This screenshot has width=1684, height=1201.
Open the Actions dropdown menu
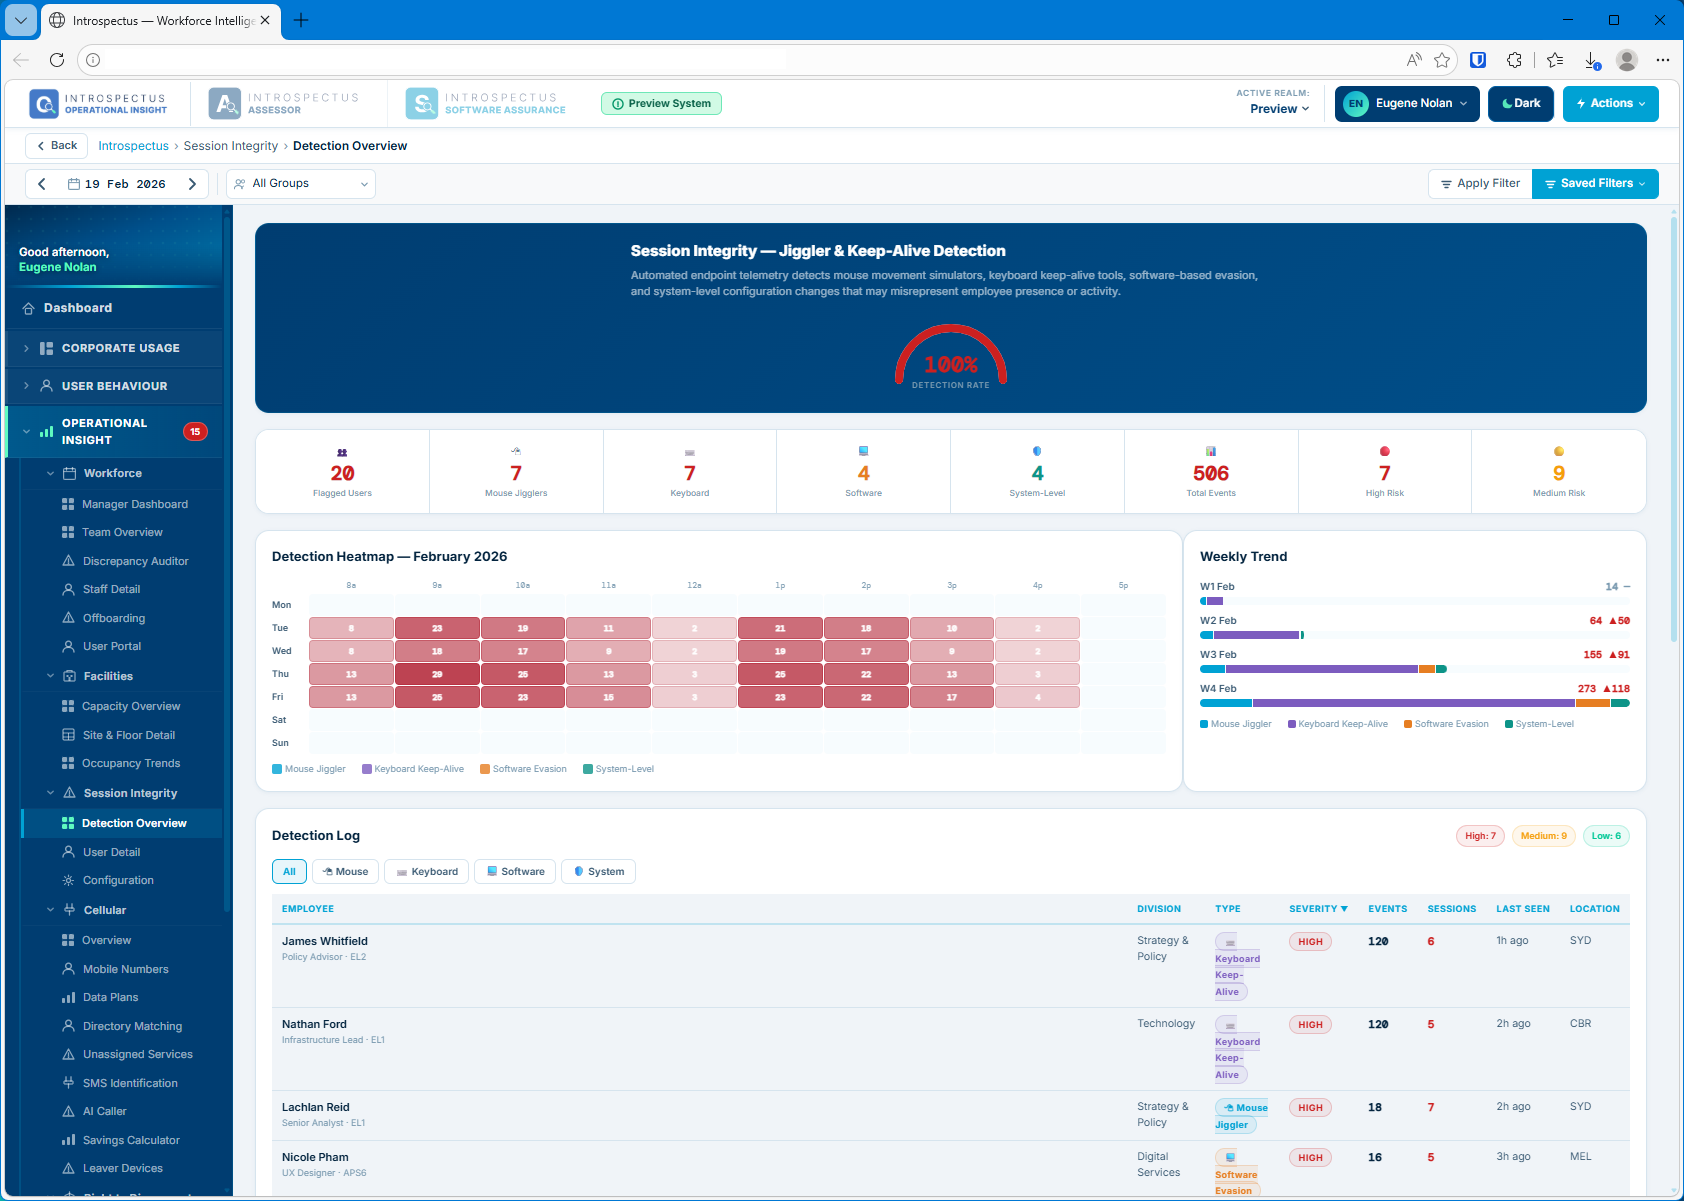(1610, 103)
